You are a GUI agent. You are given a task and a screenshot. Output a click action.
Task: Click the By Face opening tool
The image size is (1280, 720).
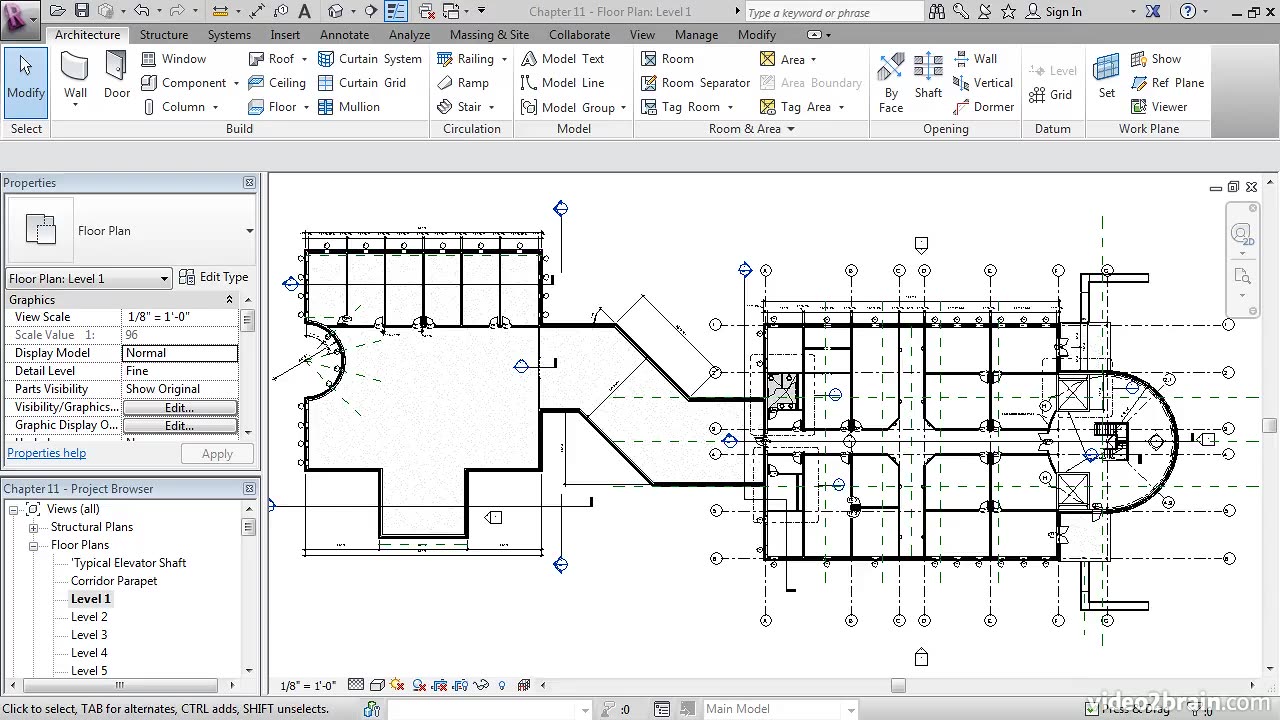(891, 83)
